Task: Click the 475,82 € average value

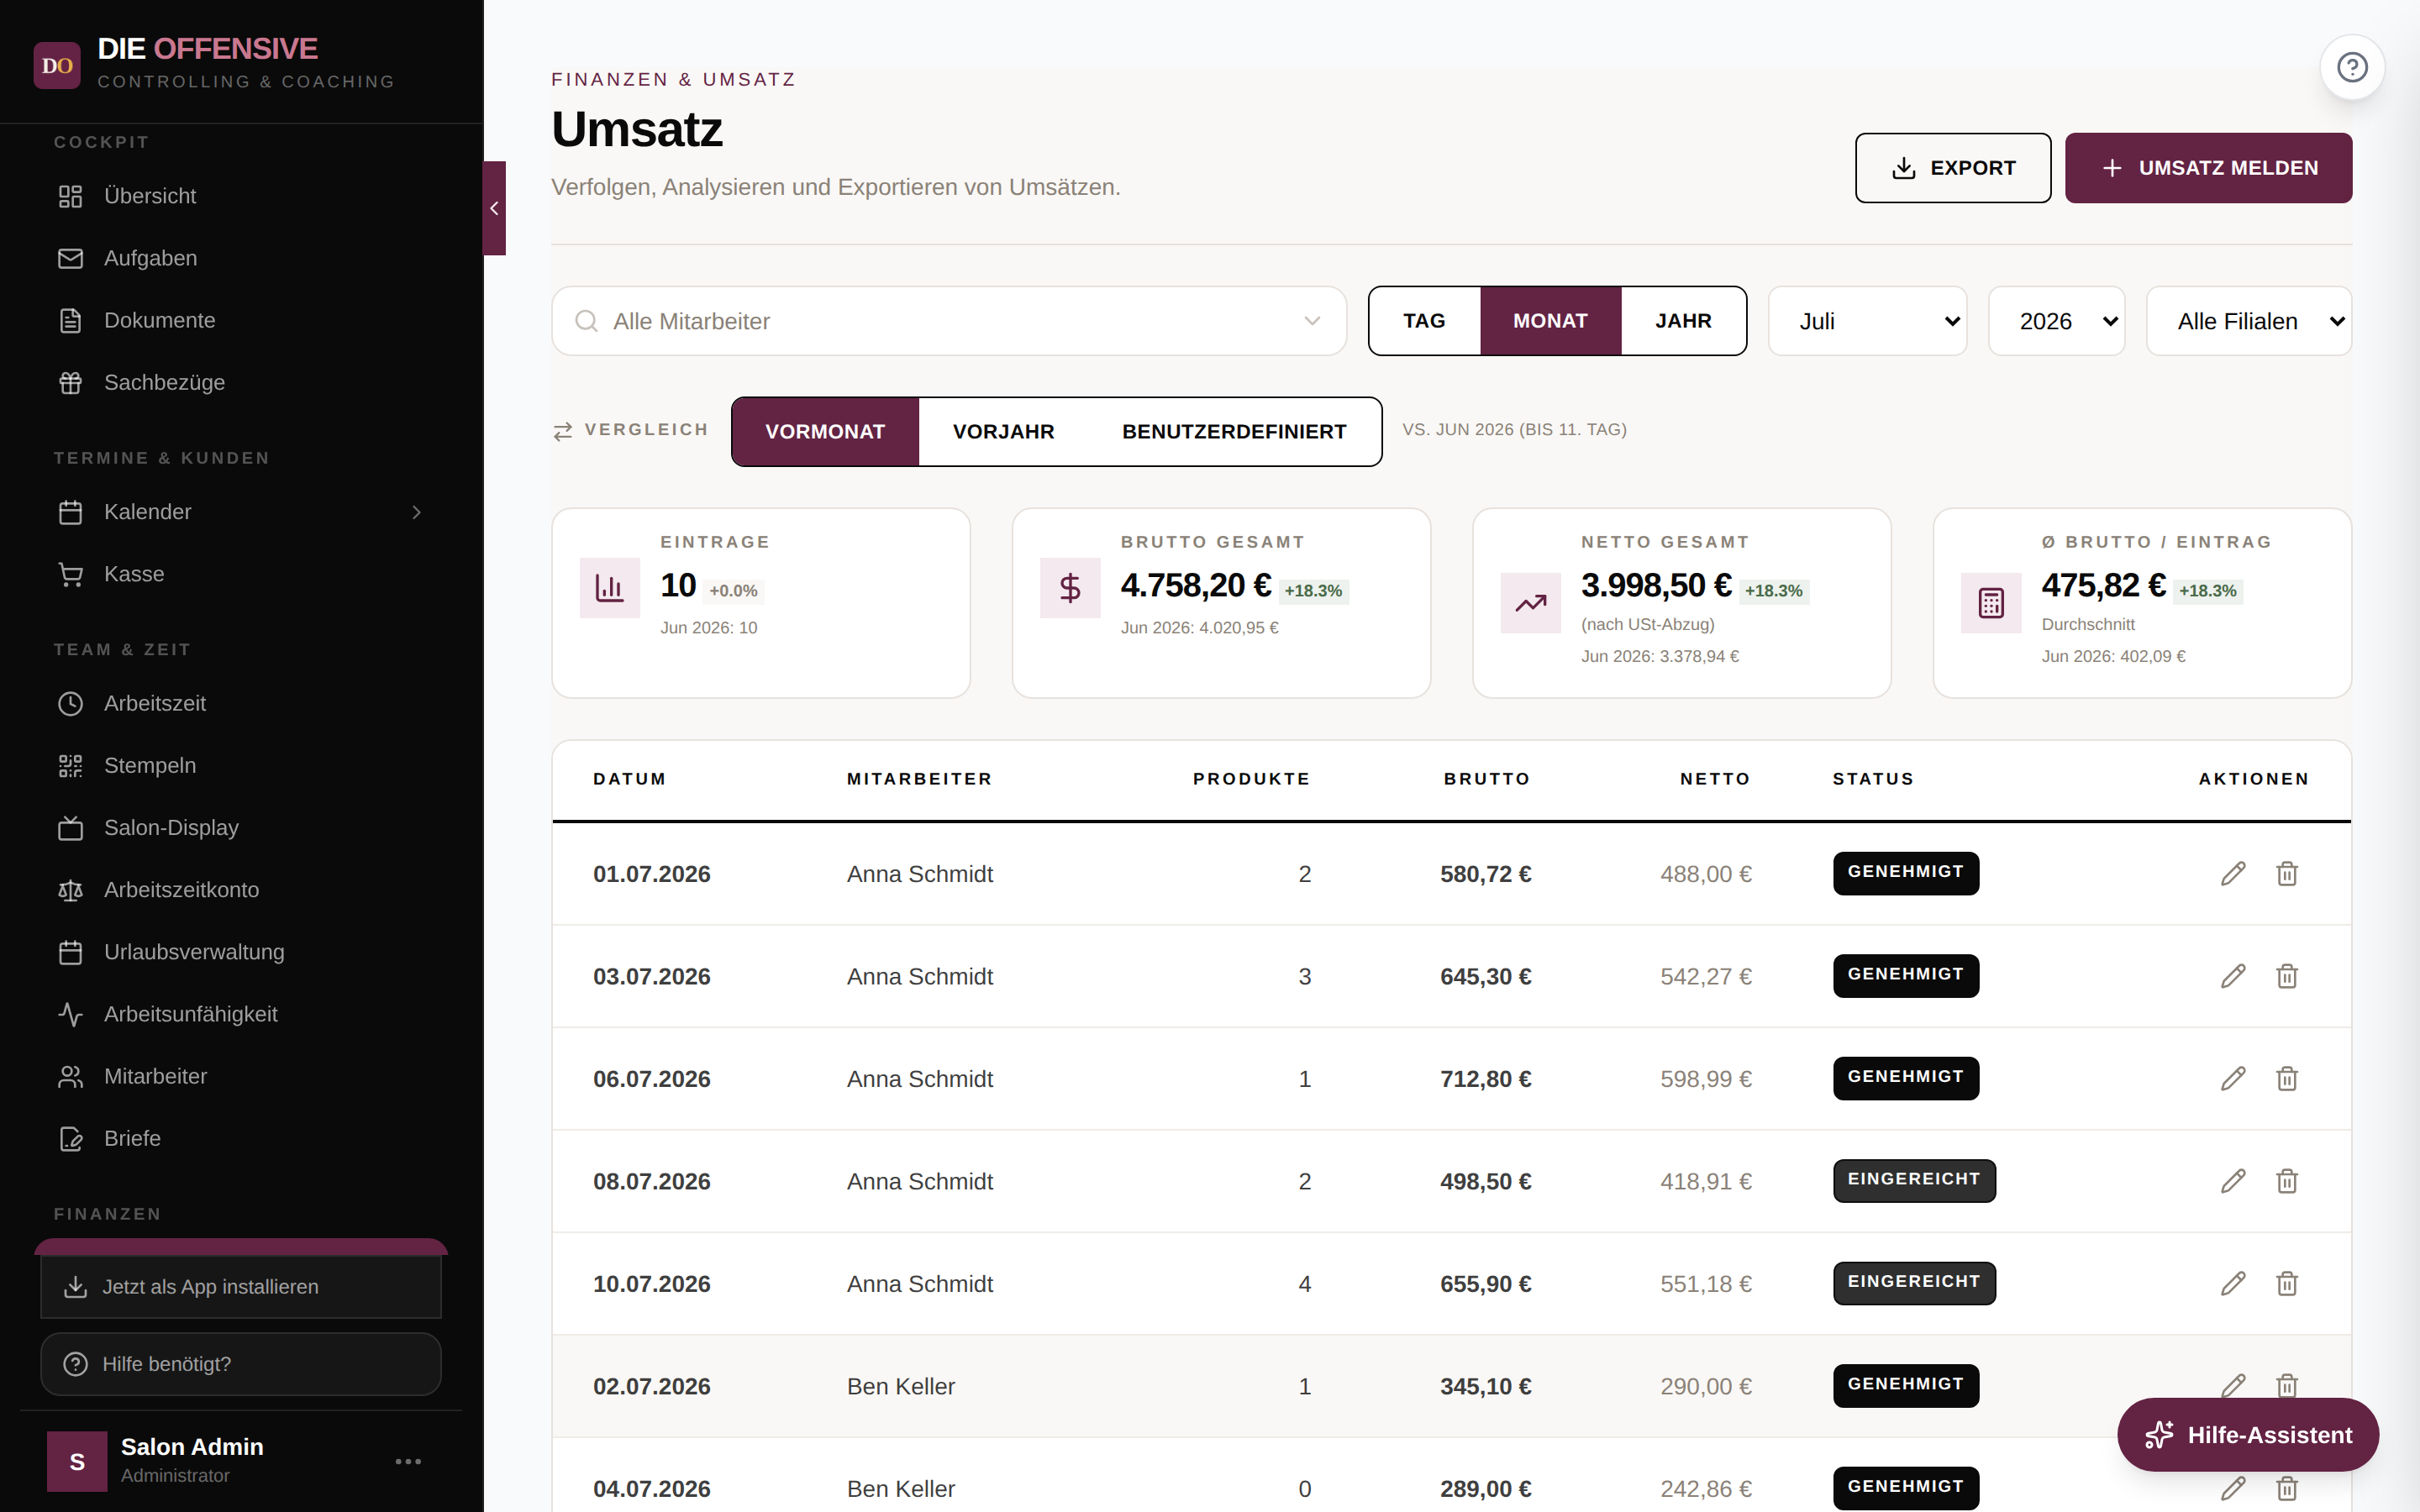Action: pos(2104,585)
